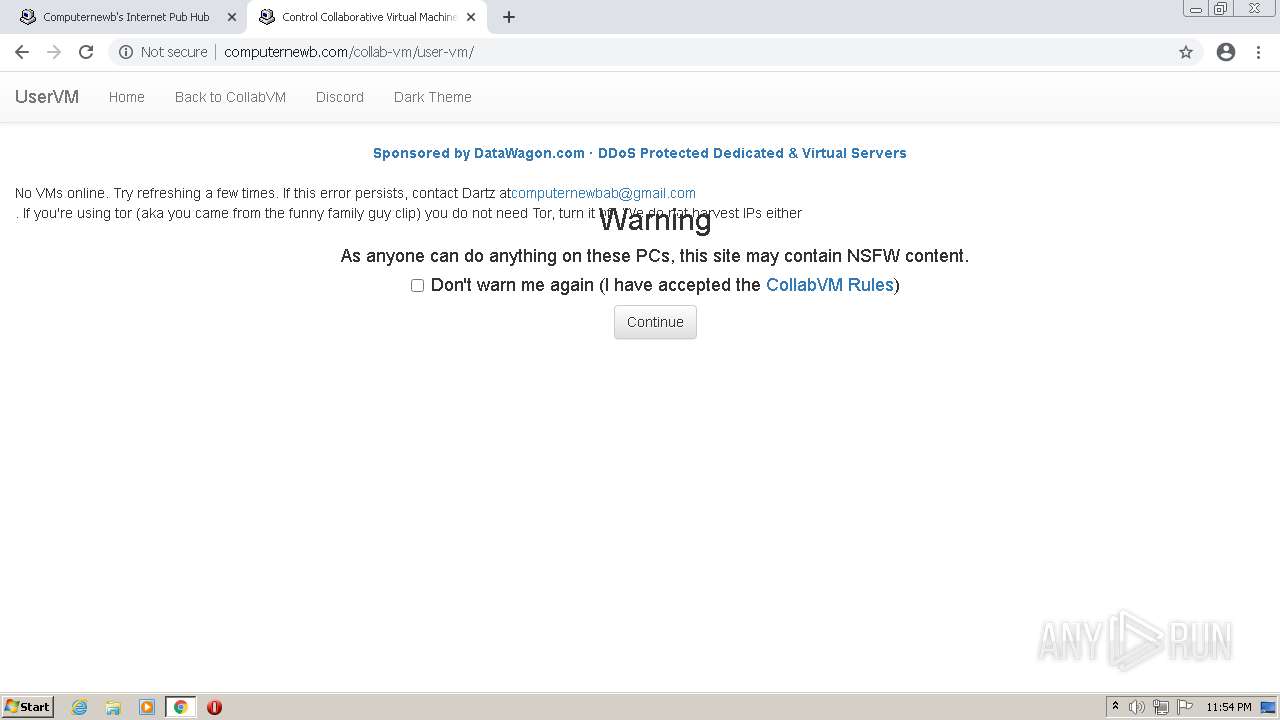This screenshot has width=1280, height=720.
Task: Open Windows Explorer folder on taskbar
Action: [x=113, y=707]
